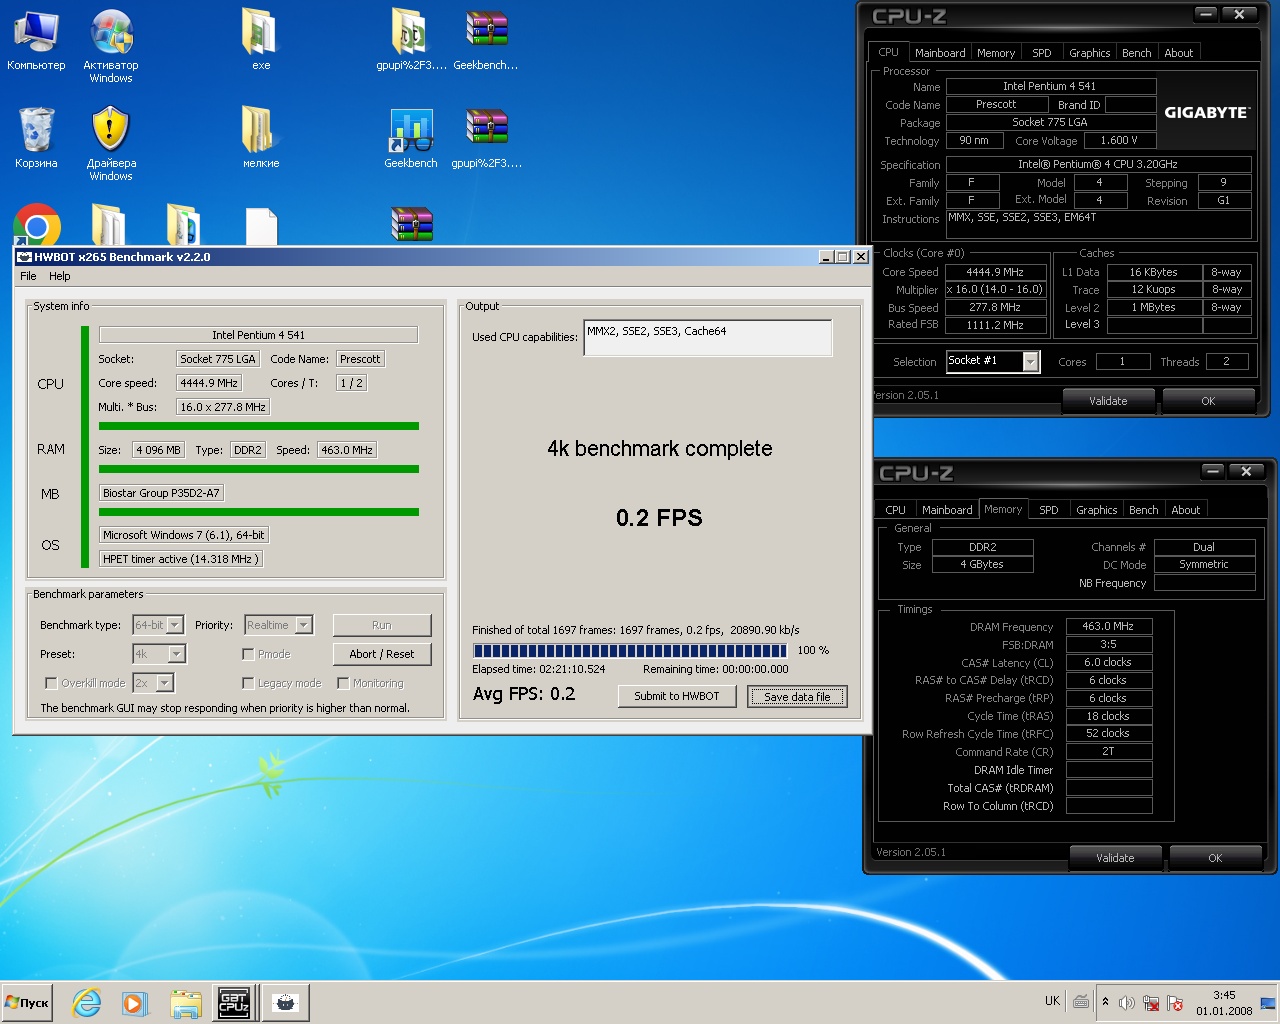Switch to HWBOT x265 via its taskbar button

pos(286,1003)
